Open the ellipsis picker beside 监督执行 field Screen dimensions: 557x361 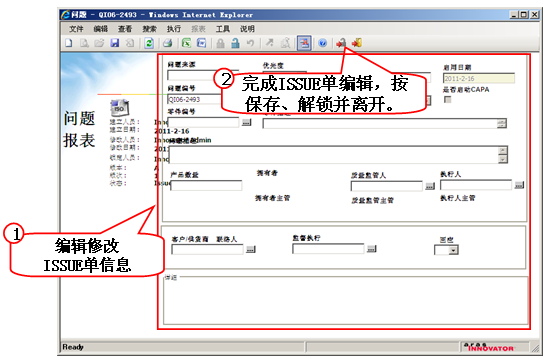372,249
